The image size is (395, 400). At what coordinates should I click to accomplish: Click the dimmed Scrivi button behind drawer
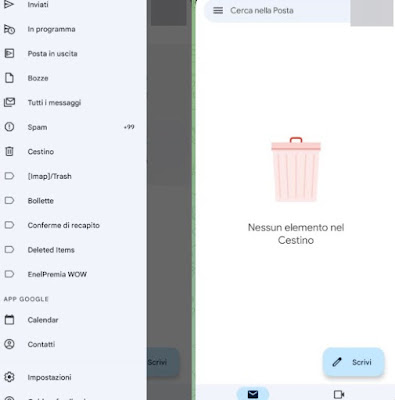(x=163, y=362)
